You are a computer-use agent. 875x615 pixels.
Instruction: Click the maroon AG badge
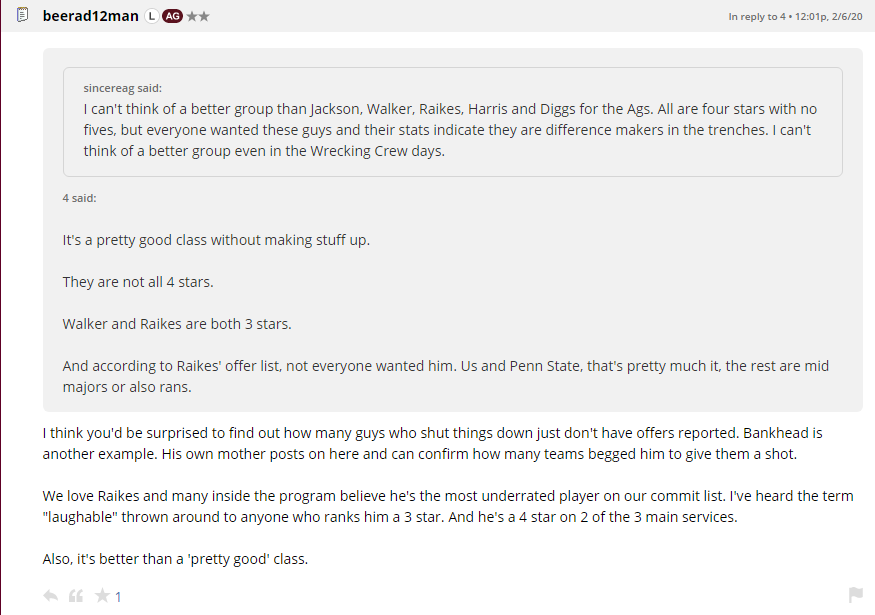point(172,16)
